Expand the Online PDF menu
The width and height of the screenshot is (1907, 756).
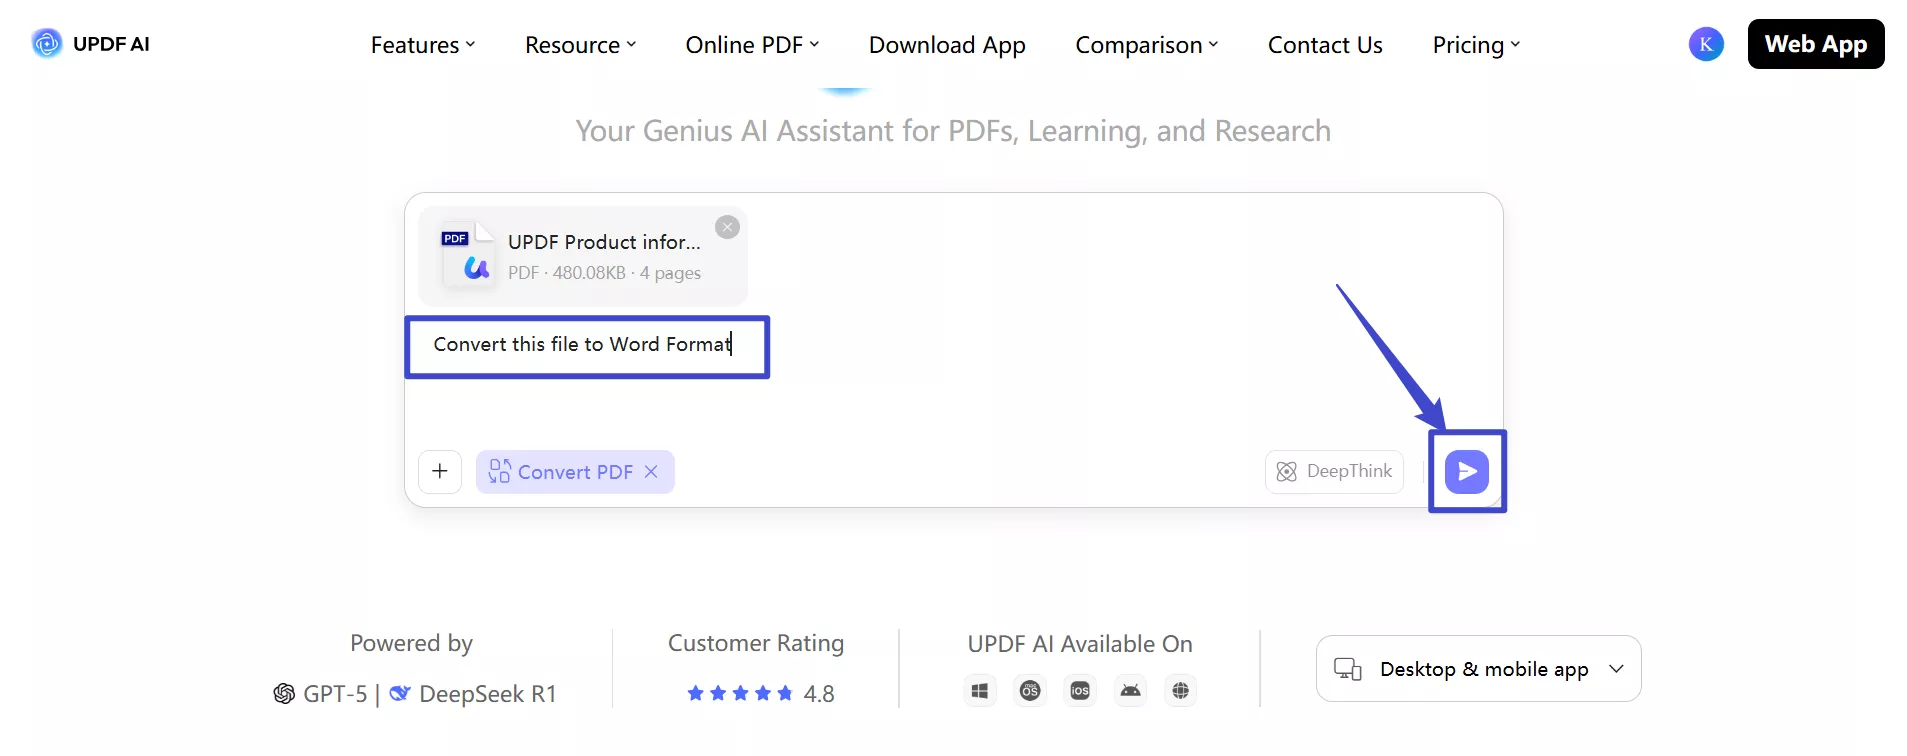click(752, 45)
